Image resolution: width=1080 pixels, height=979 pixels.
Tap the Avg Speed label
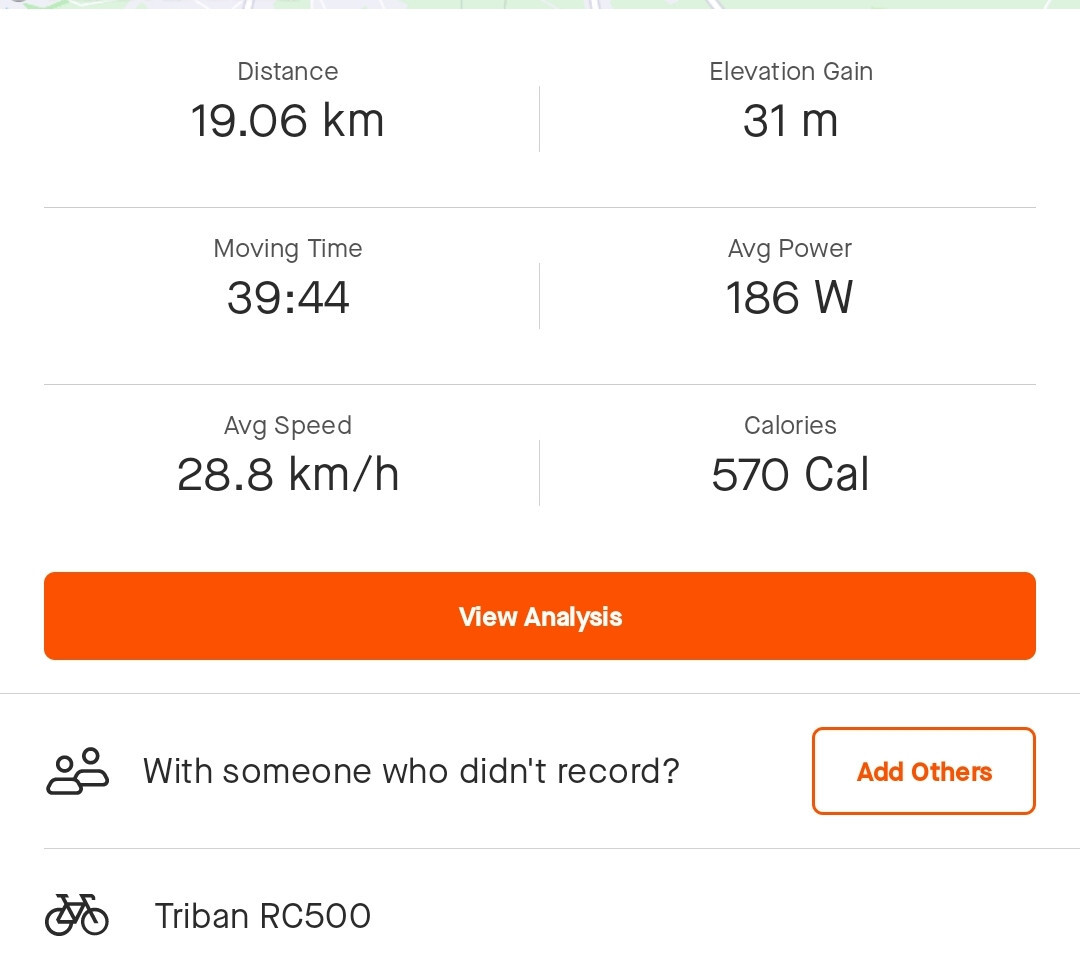[x=288, y=426]
